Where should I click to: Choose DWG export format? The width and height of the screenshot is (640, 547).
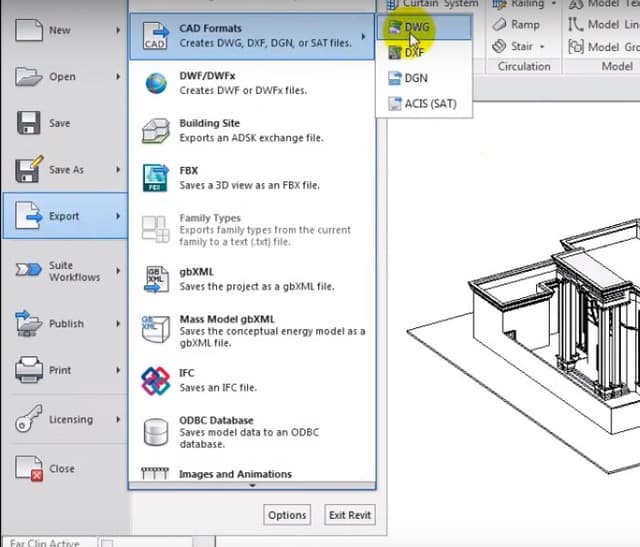pyautogui.click(x=424, y=27)
